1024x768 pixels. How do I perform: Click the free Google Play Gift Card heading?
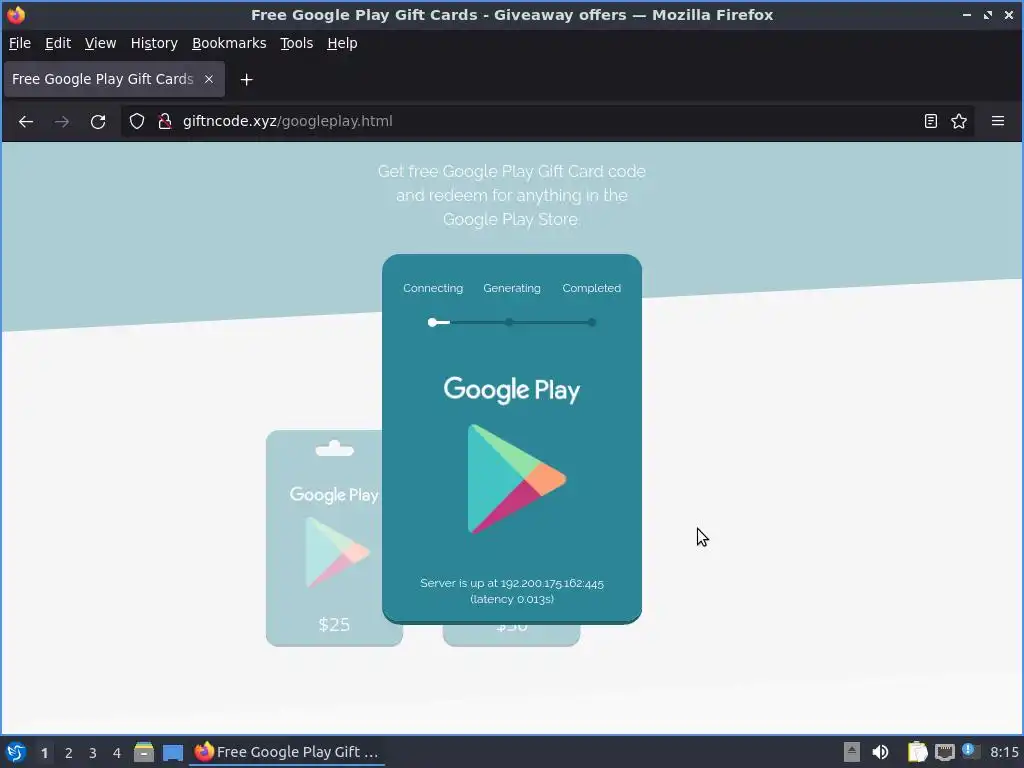click(x=511, y=195)
